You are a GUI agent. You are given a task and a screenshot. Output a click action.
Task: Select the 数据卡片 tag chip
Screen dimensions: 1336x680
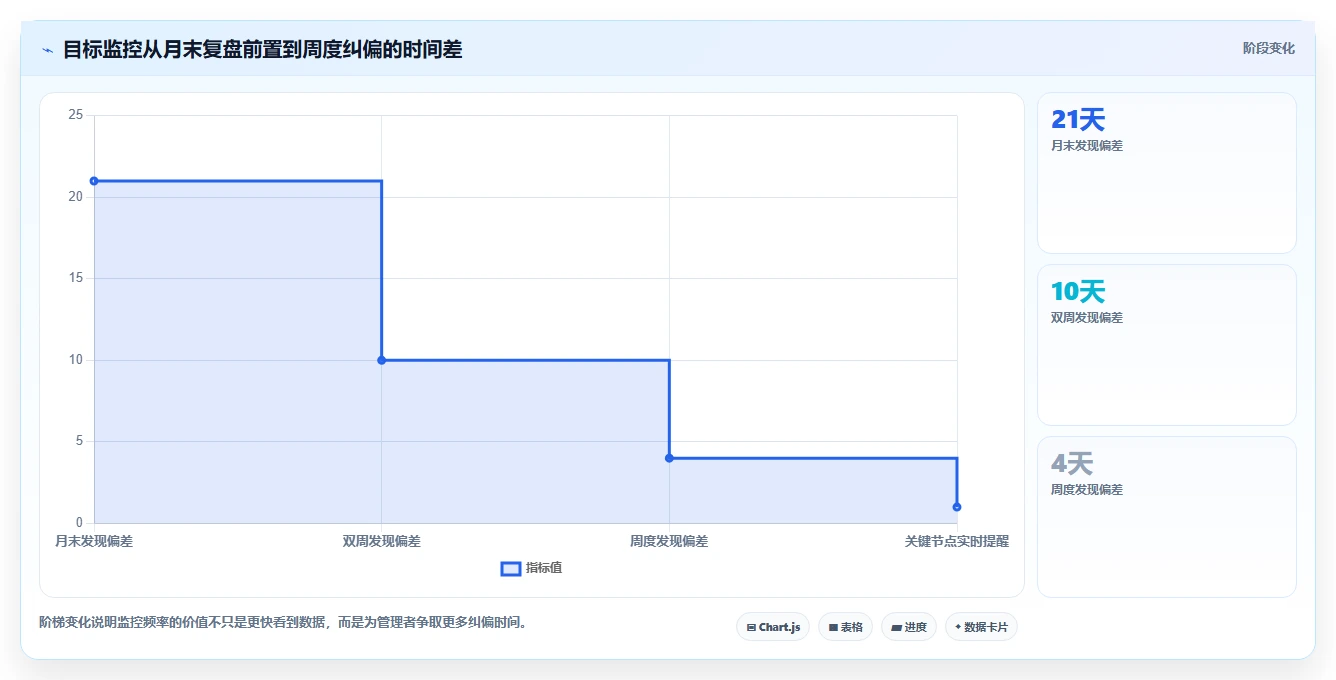[x=981, y=627]
